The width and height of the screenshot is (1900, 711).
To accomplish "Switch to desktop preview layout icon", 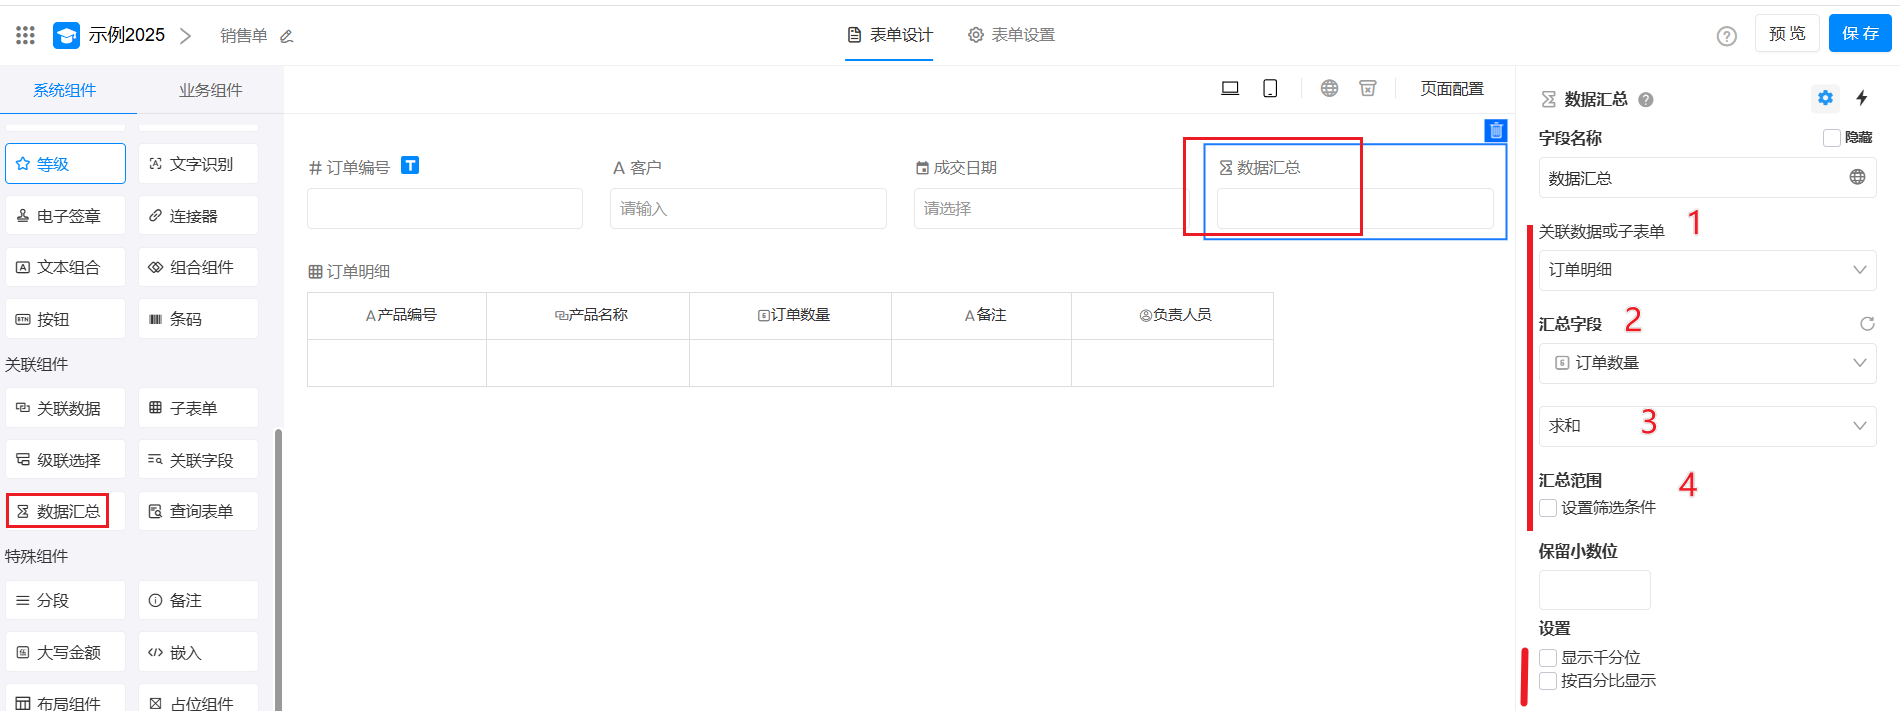I will 1230,89.
